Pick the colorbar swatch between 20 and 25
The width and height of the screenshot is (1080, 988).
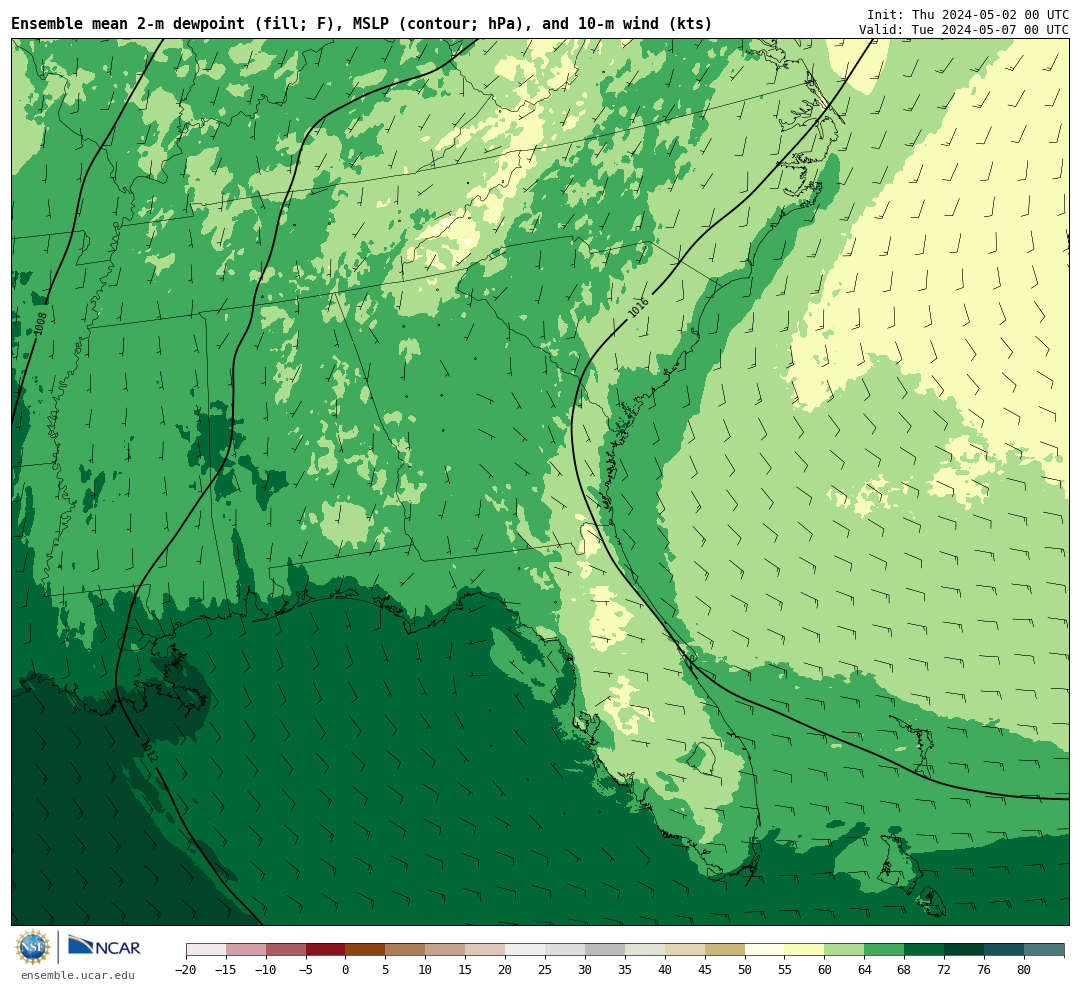pyautogui.click(x=526, y=950)
